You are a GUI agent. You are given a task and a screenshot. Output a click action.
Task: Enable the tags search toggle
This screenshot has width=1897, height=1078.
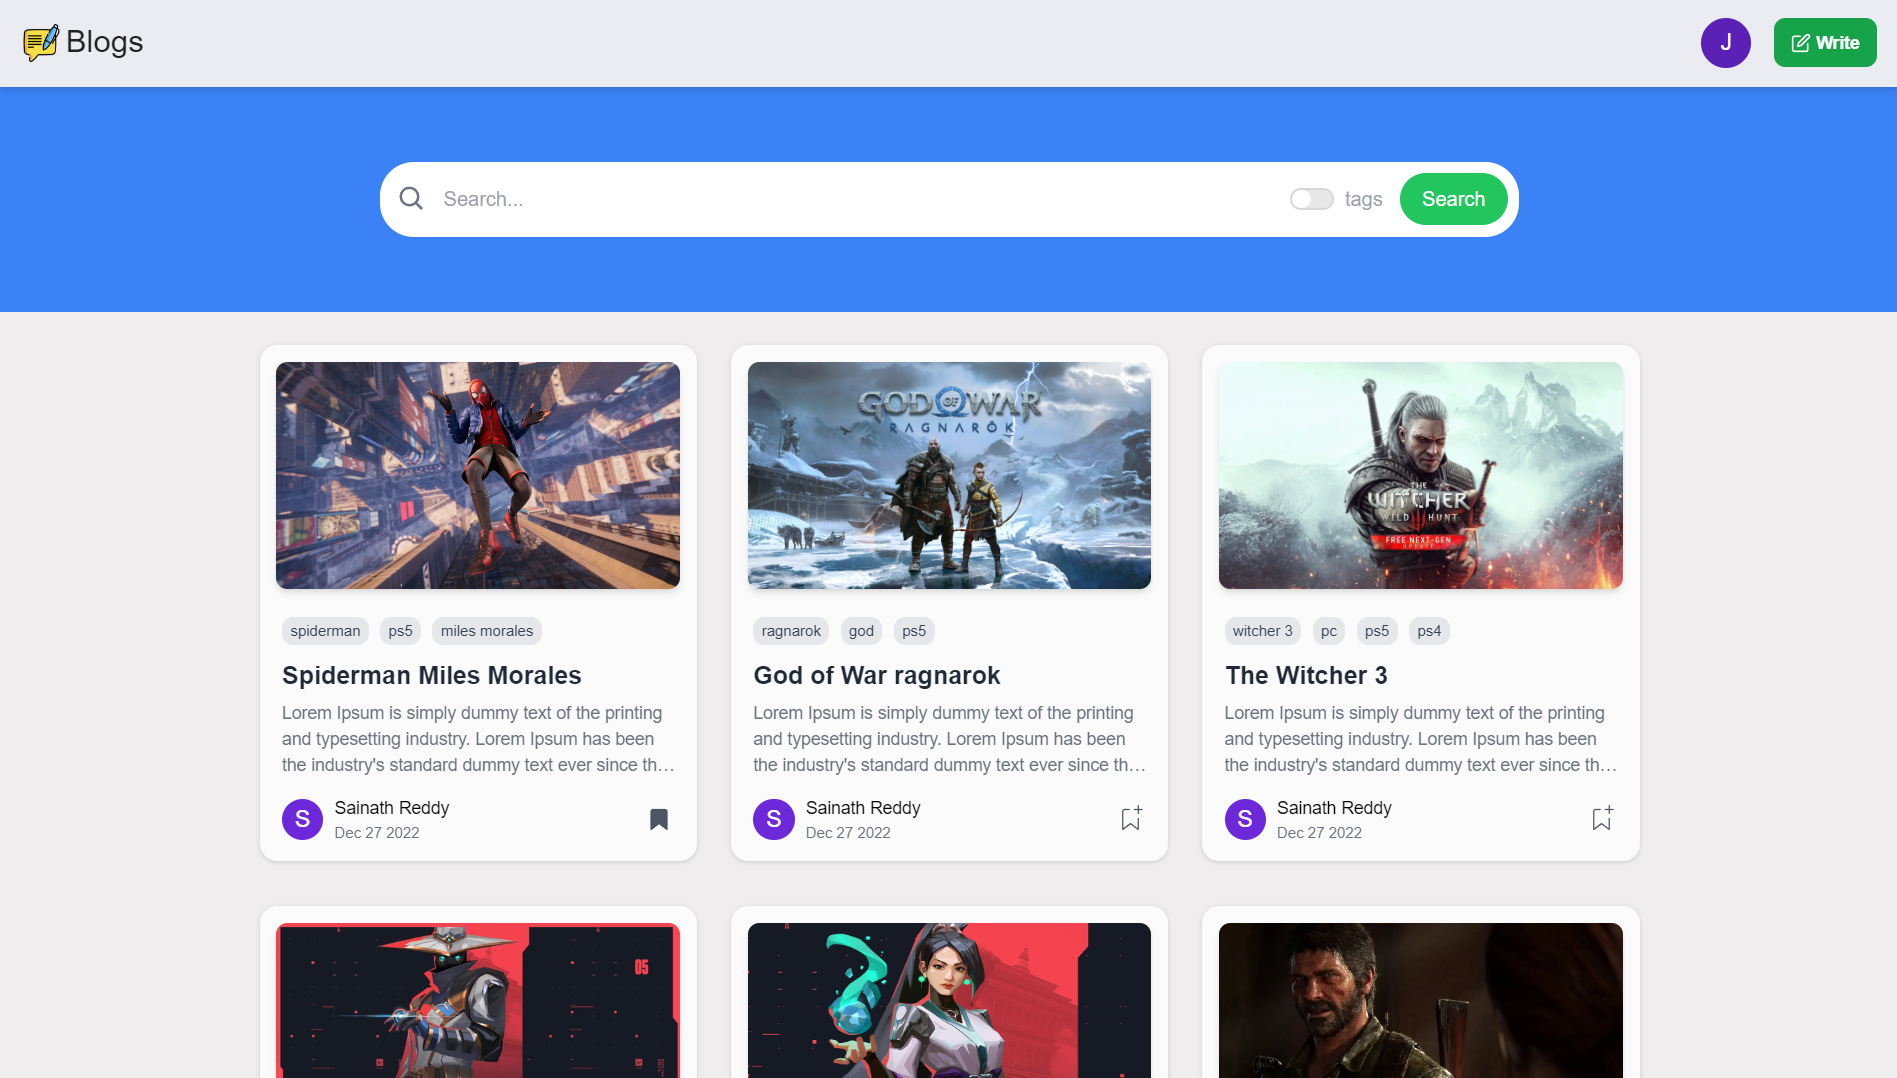pyautogui.click(x=1311, y=198)
